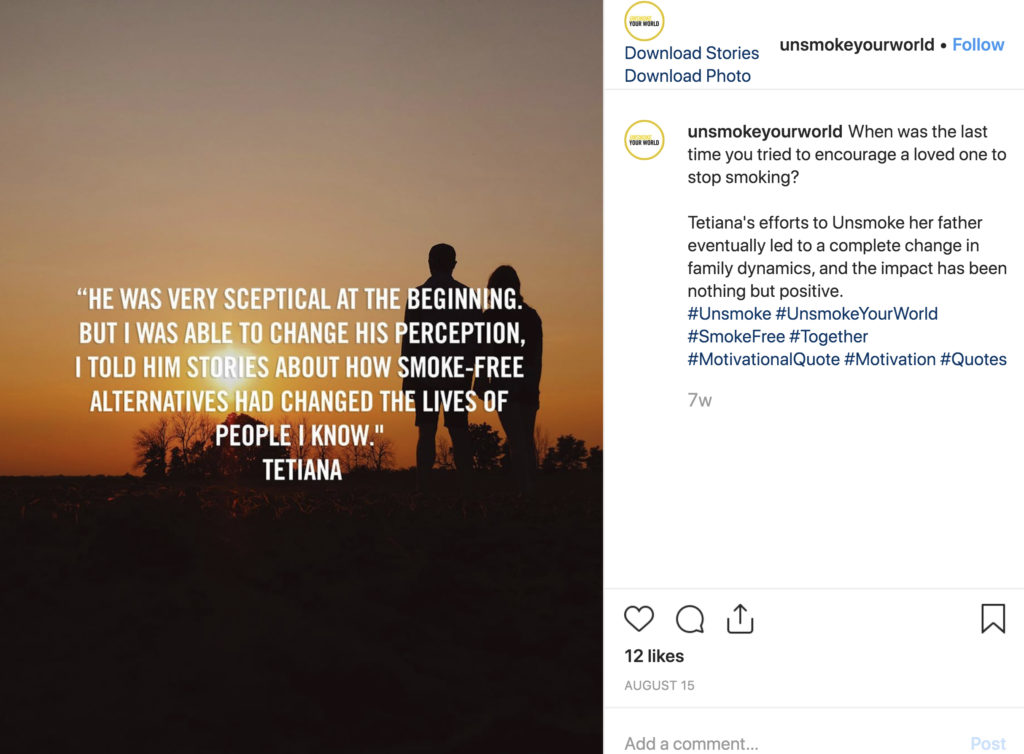Open the #UnsmokeYourWorld hashtag
Screen dimensions: 1024x754
[857, 313]
